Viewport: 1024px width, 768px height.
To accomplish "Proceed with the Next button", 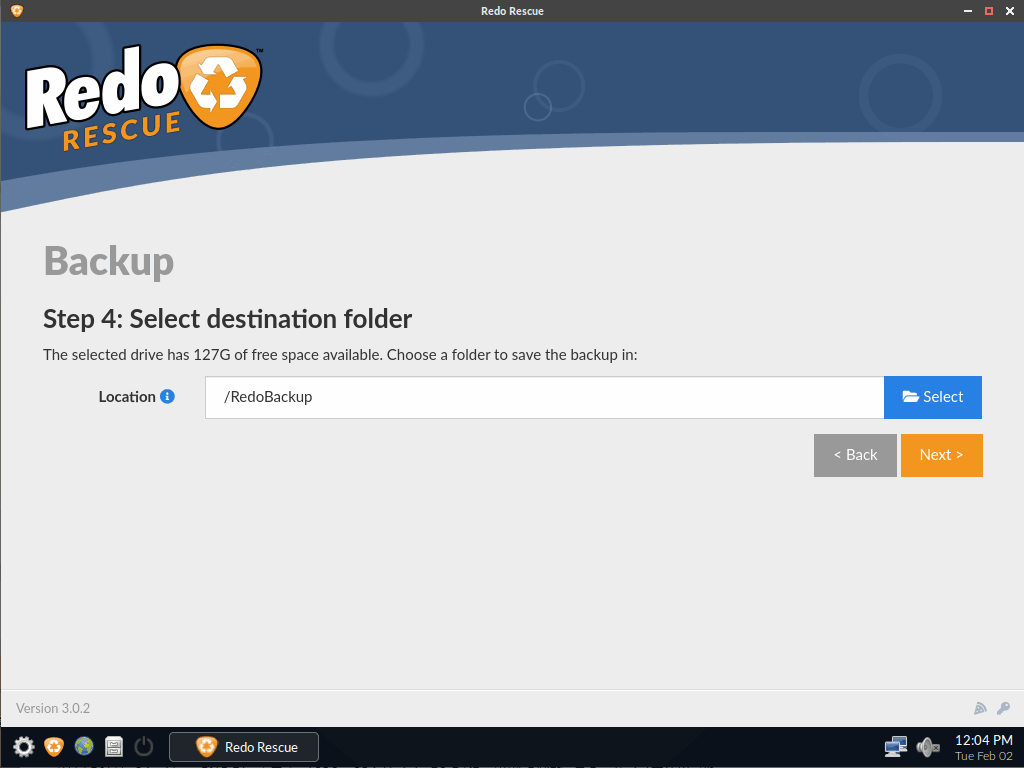I will (x=942, y=455).
